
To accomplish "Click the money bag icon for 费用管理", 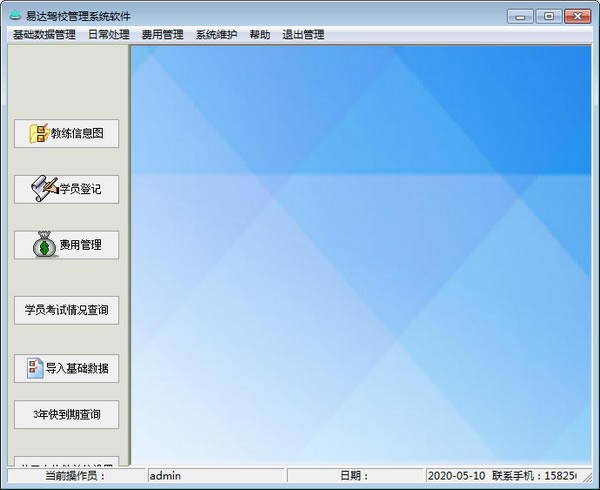I will 46,245.
